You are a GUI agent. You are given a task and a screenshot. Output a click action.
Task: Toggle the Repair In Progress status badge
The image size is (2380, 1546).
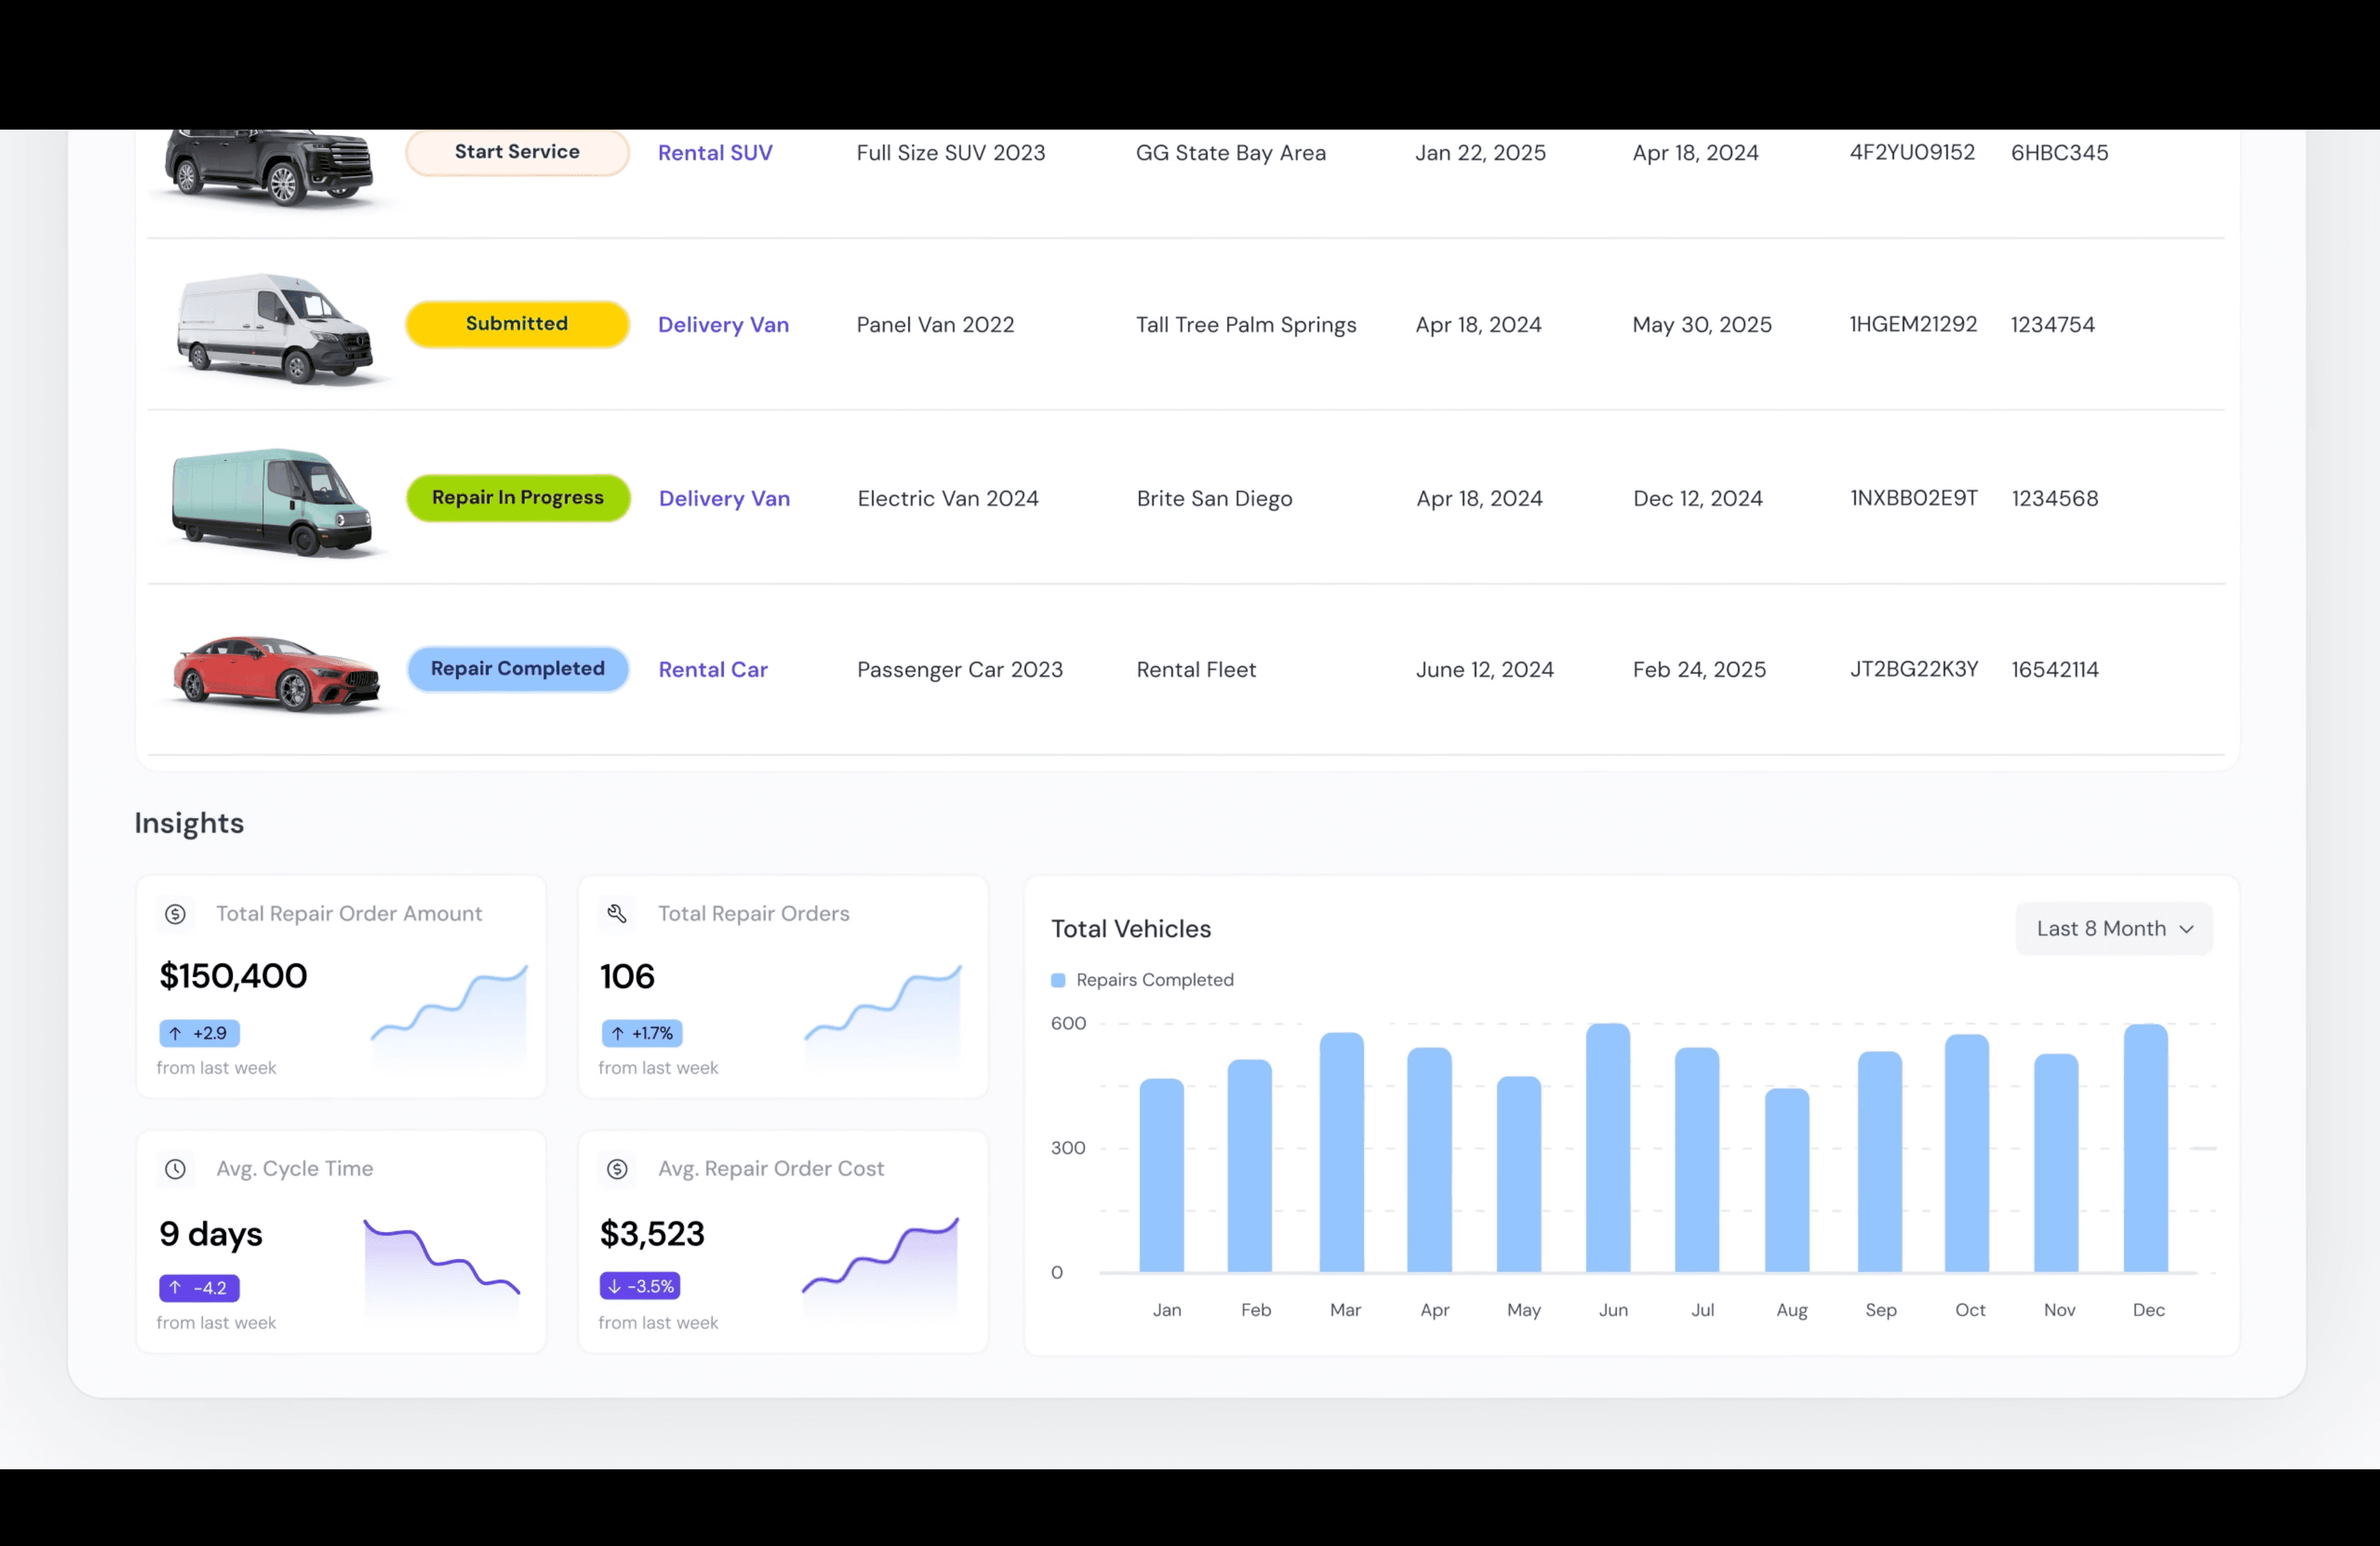(518, 497)
